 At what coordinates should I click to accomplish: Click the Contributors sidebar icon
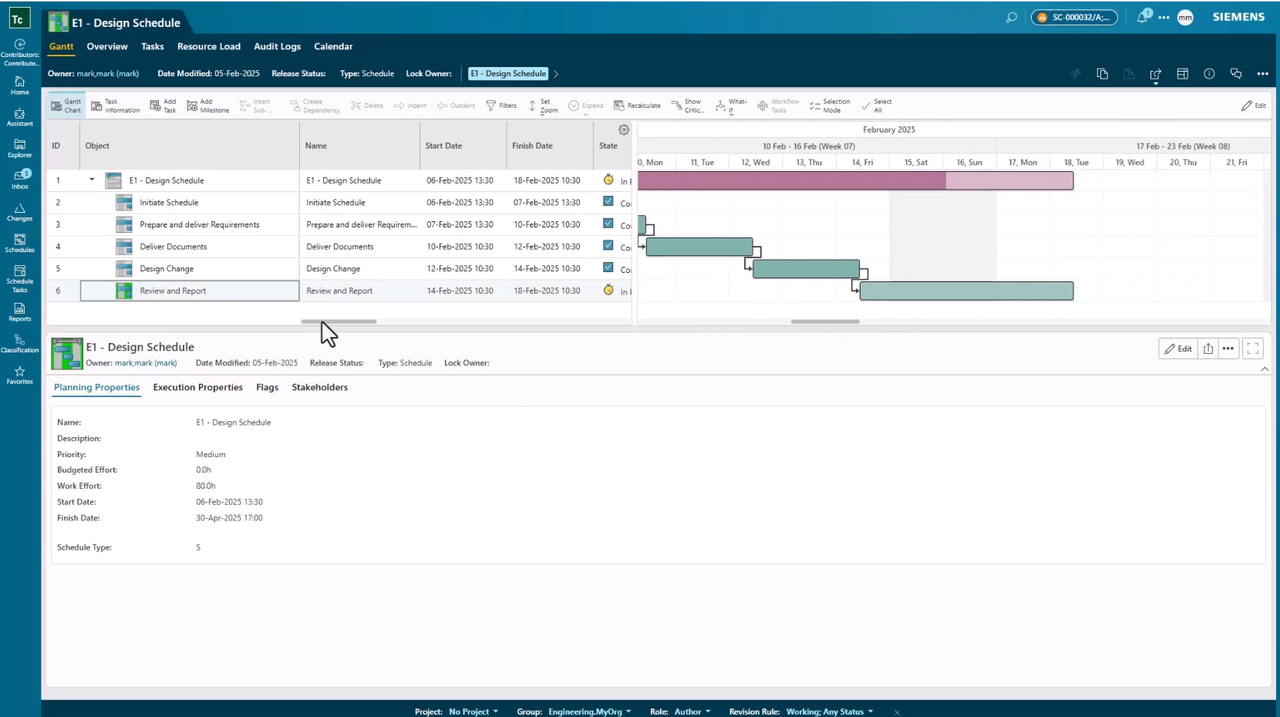tap(19, 52)
